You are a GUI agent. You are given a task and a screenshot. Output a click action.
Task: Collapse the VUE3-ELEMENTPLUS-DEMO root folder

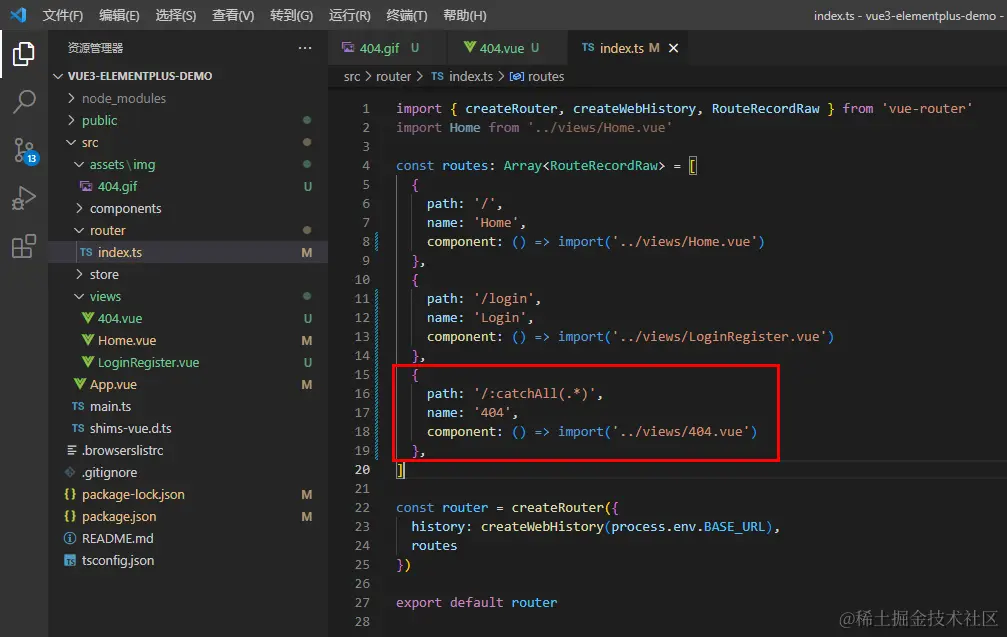pyautogui.click(x=58, y=76)
